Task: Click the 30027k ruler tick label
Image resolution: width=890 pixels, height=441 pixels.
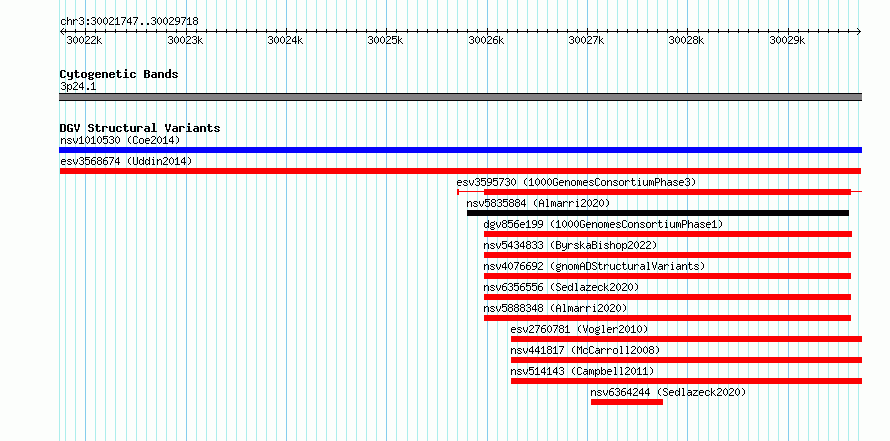Action: tap(586, 40)
